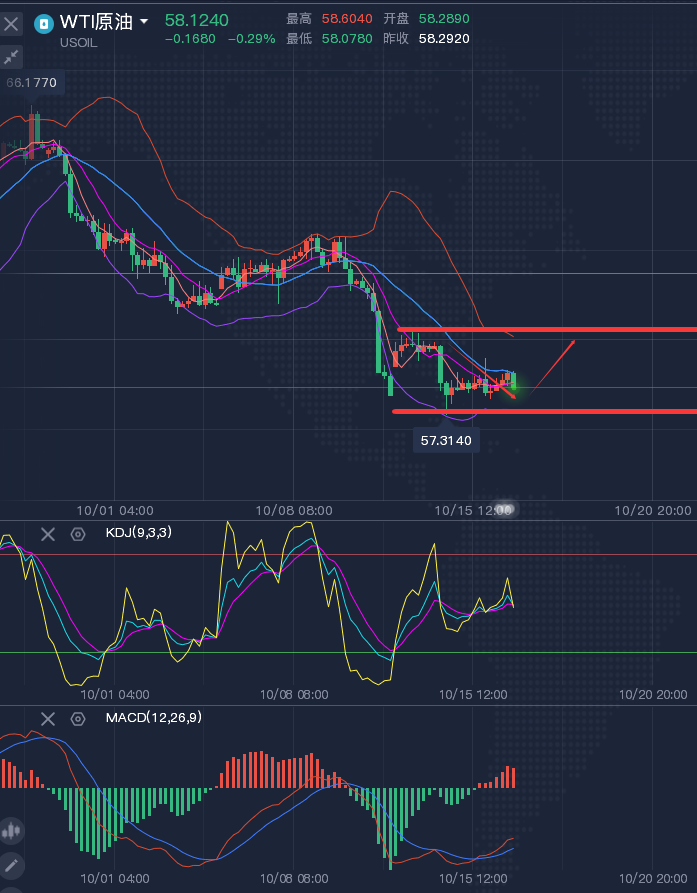The image size is (697, 893).
Task: Open KDJ indicator settings gear
Action: click(78, 534)
